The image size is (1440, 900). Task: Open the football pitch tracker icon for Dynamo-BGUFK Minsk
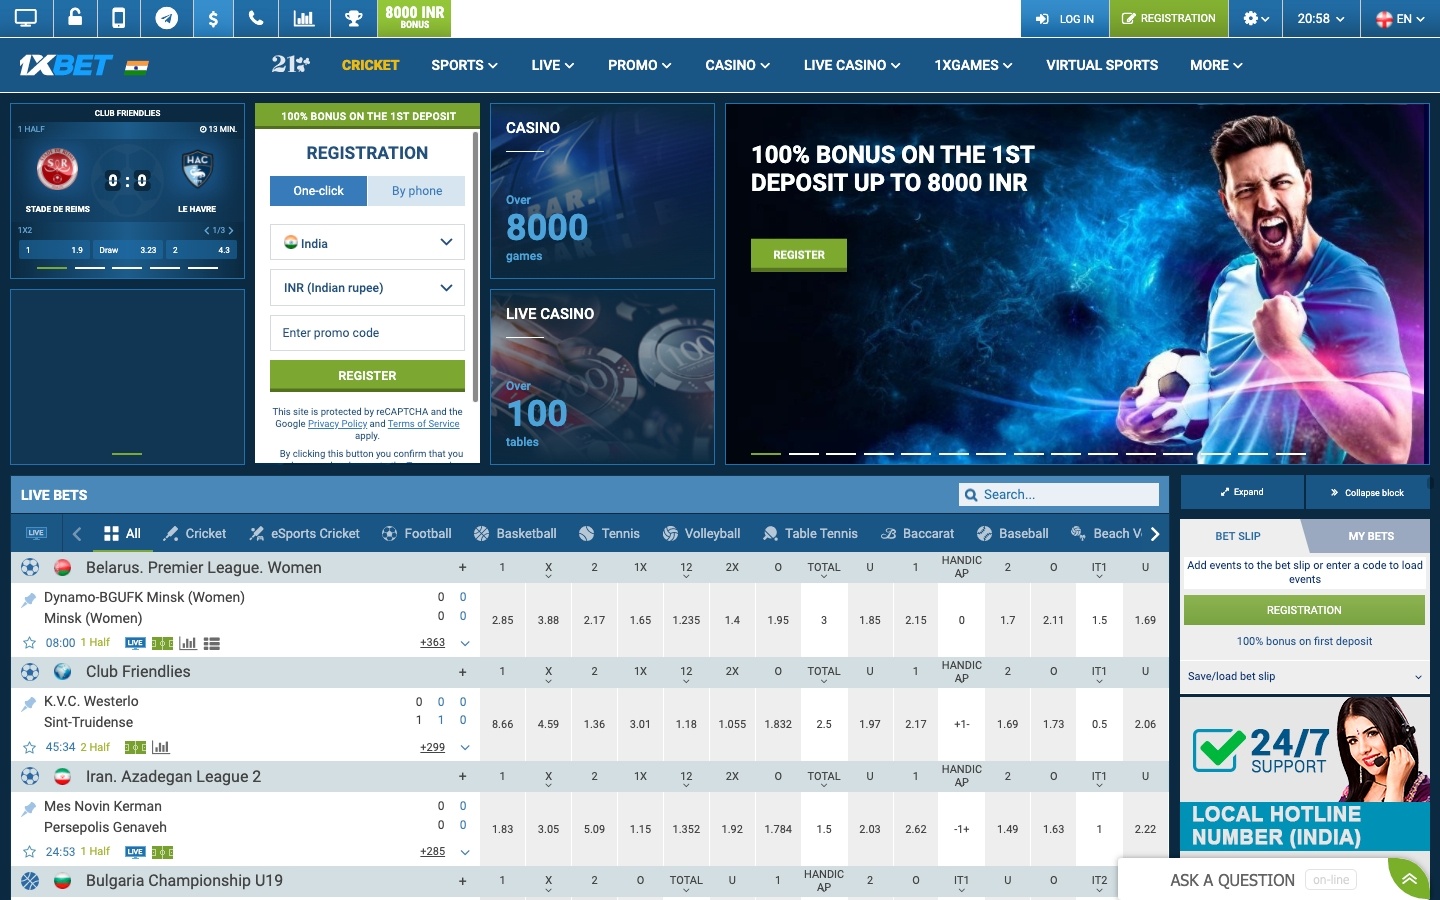point(163,643)
